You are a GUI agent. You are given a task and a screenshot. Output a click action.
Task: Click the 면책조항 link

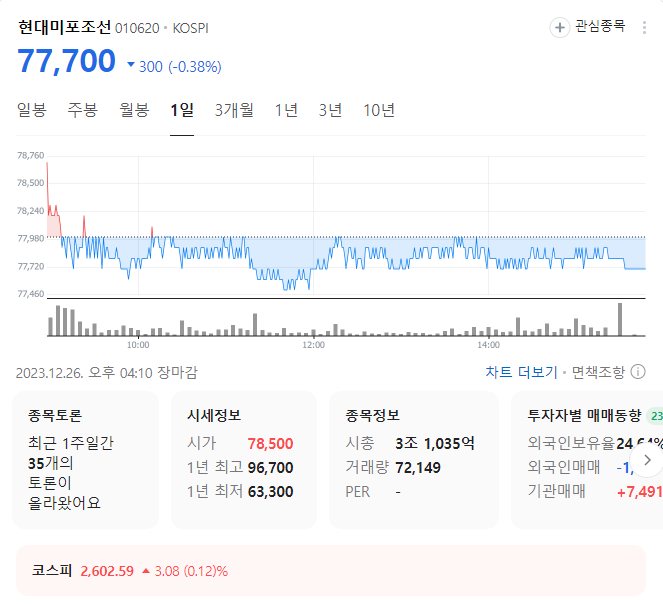tap(598, 372)
